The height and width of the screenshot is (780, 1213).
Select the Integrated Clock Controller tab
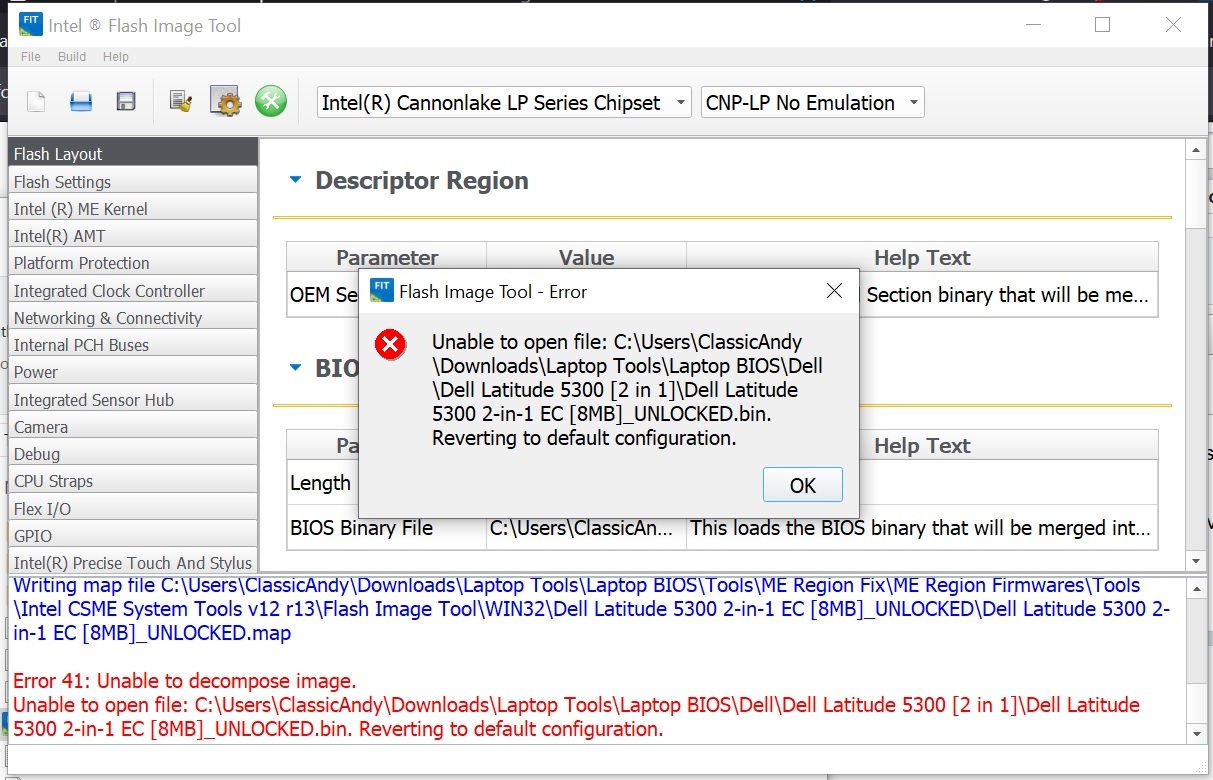tap(133, 291)
